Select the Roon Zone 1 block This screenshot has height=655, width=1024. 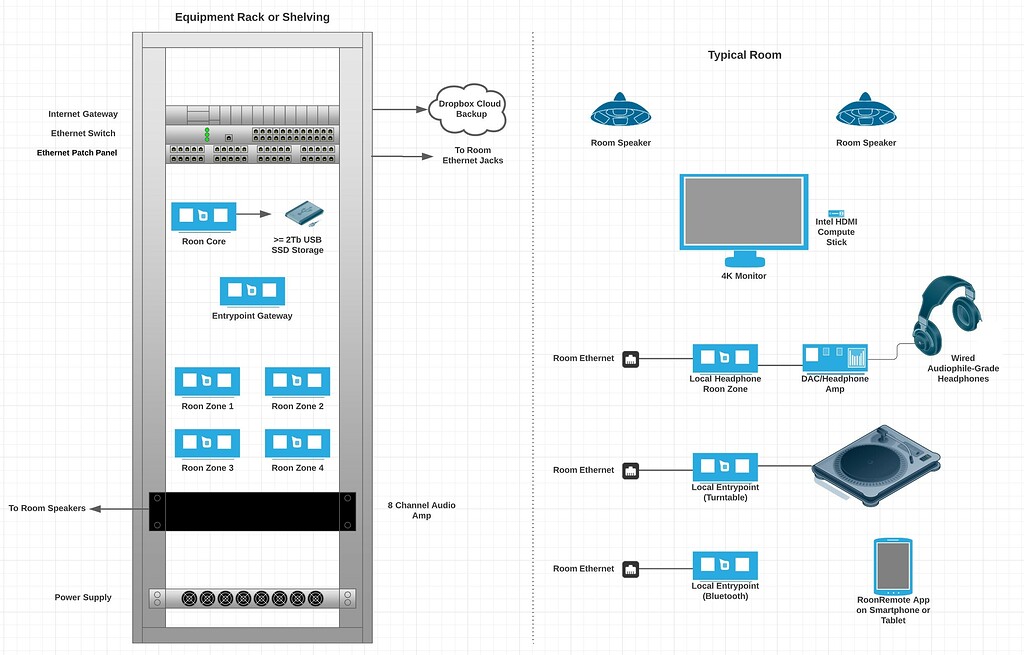(206, 381)
